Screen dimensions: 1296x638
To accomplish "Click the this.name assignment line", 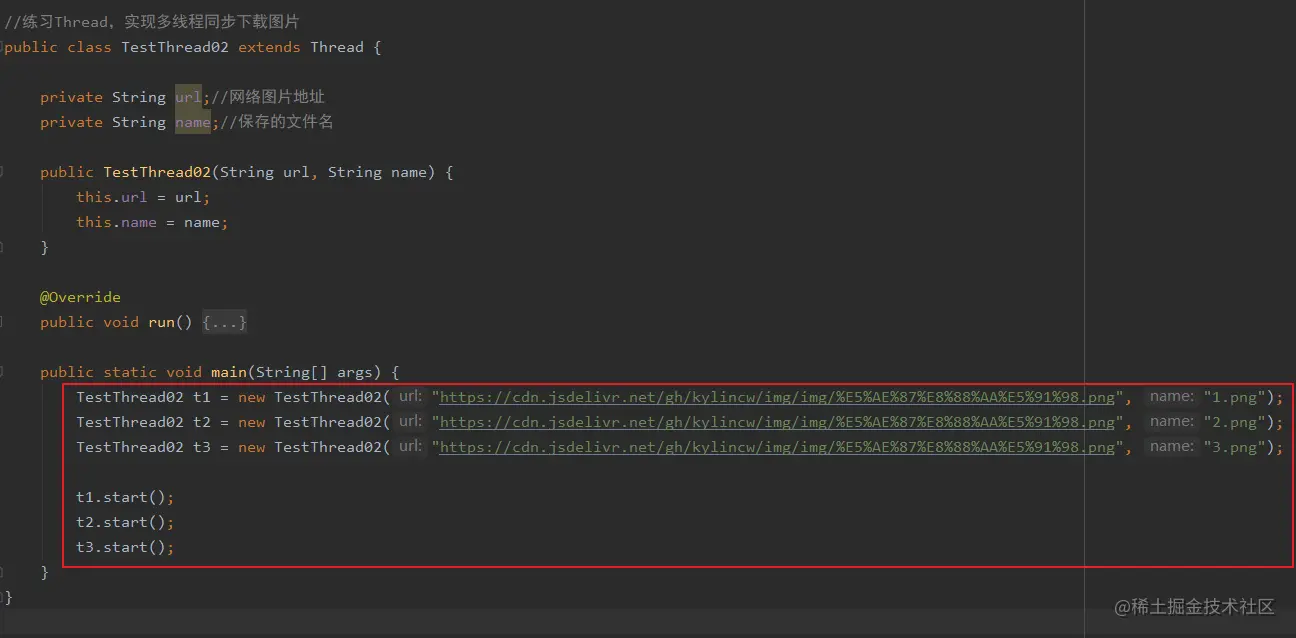I will pos(152,222).
